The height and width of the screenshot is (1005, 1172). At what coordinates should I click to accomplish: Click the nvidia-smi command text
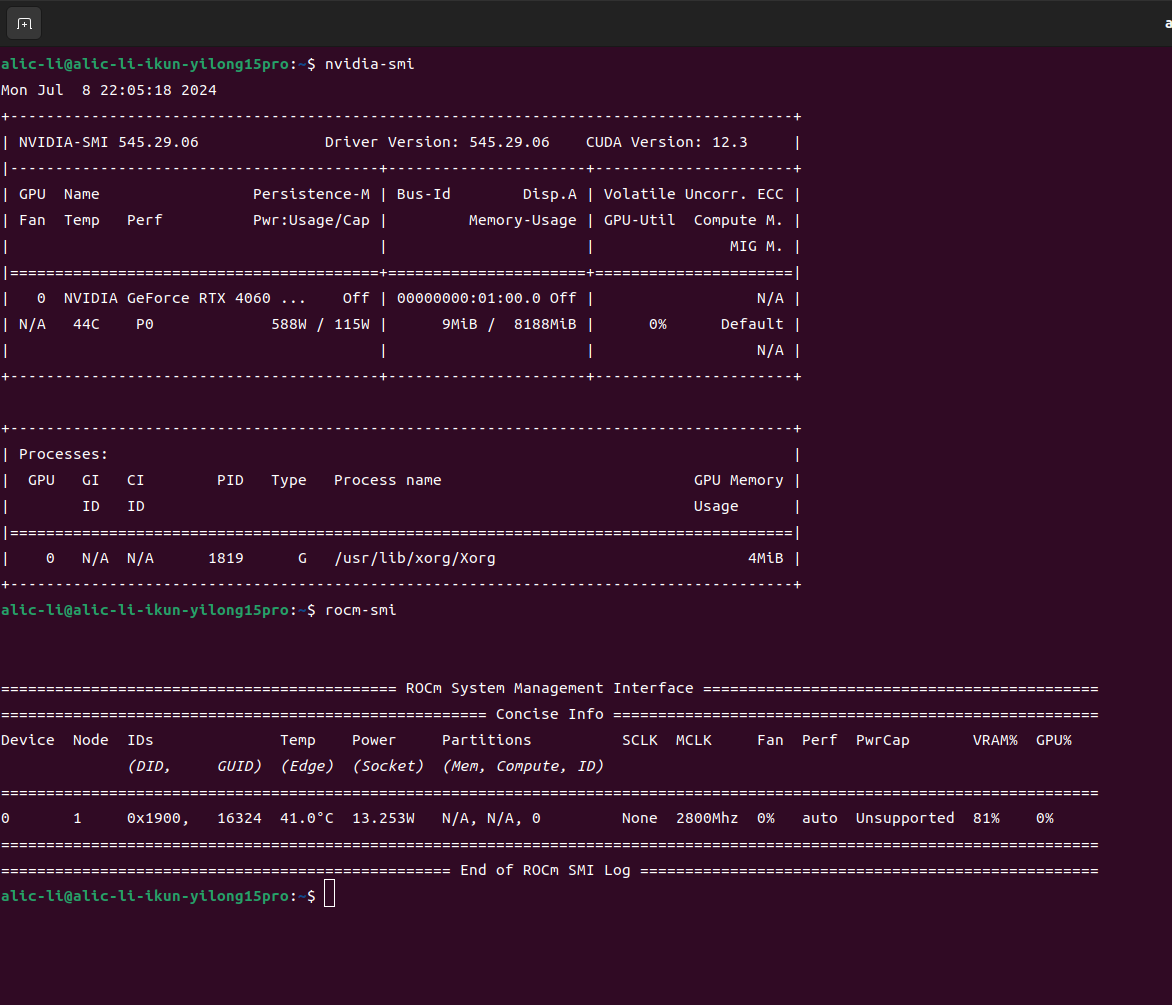(x=369, y=64)
